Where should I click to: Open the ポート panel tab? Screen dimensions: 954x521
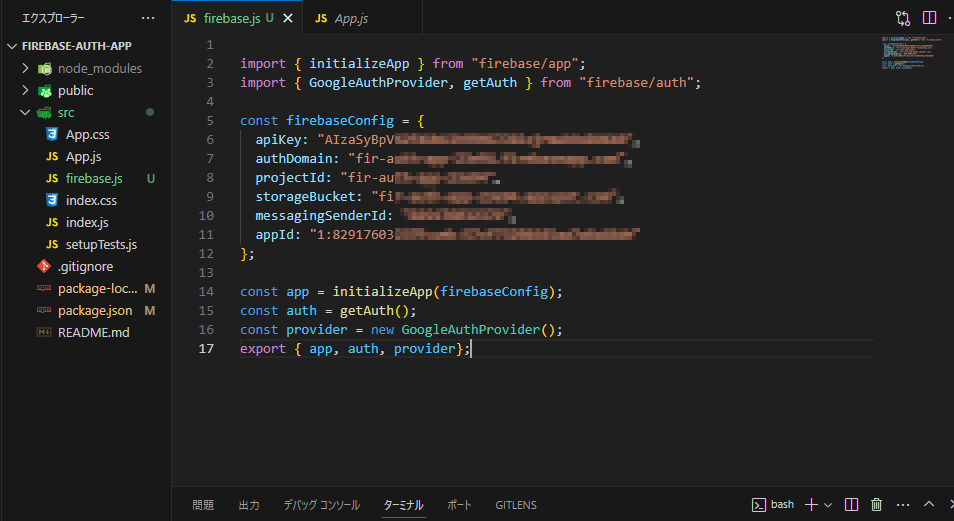point(459,505)
